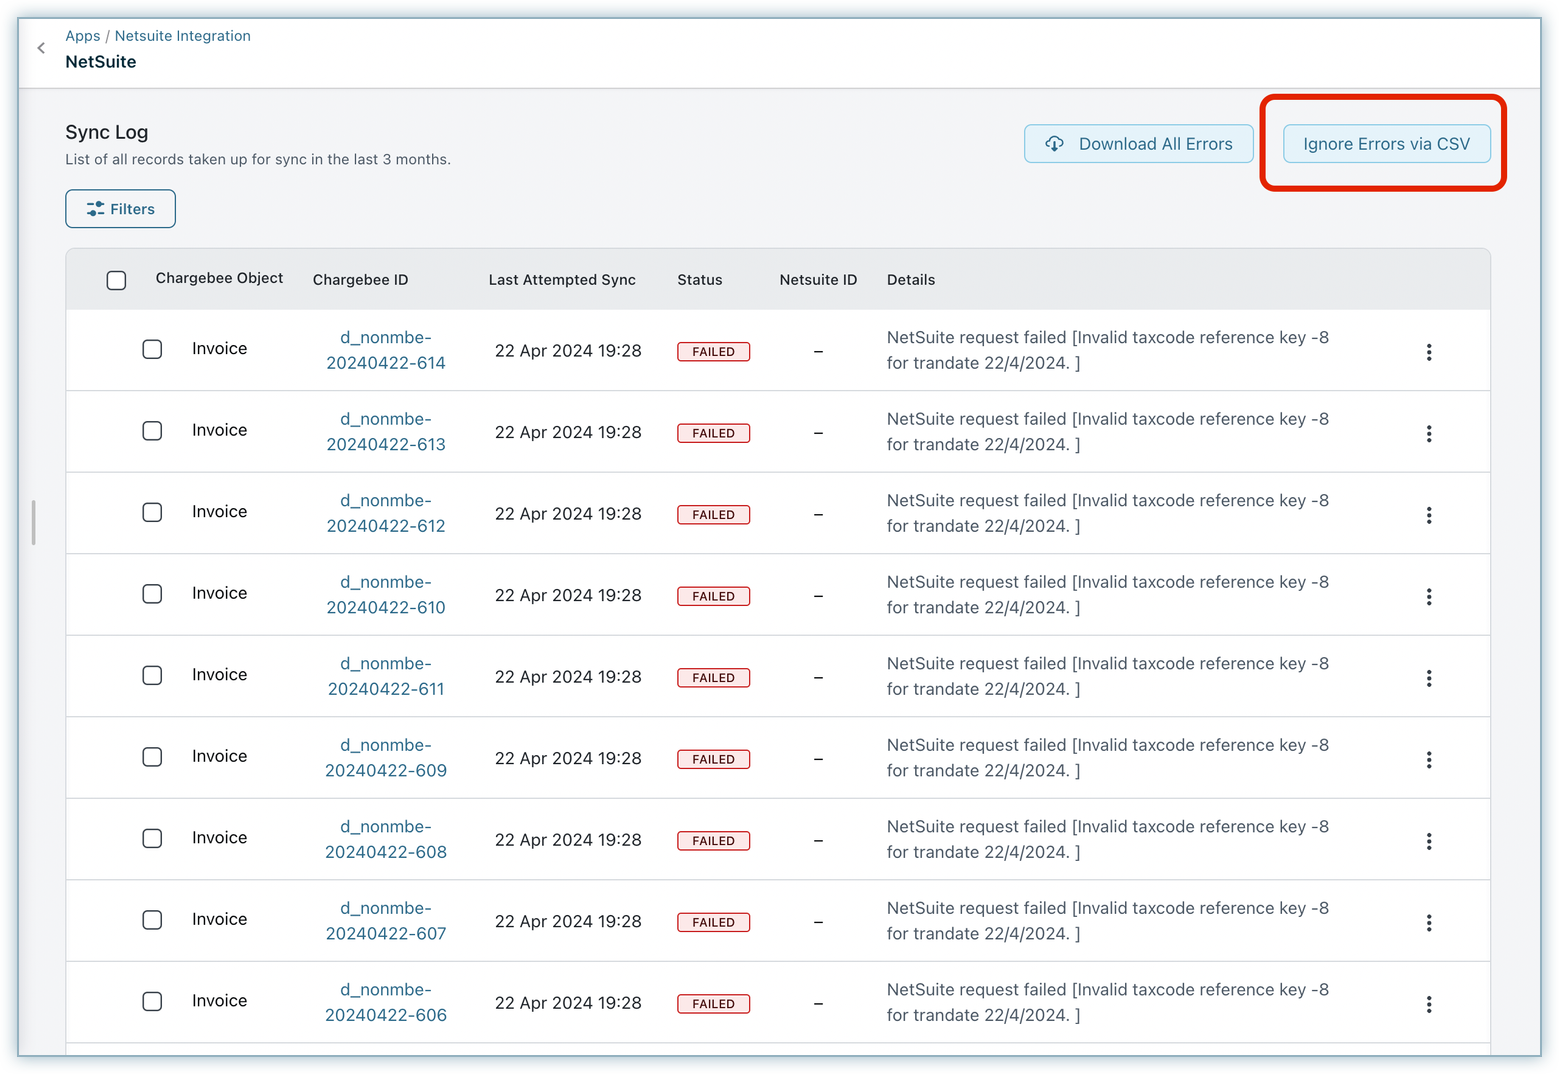
Task: Click the Last Attempted Sync column header
Action: tap(562, 280)
